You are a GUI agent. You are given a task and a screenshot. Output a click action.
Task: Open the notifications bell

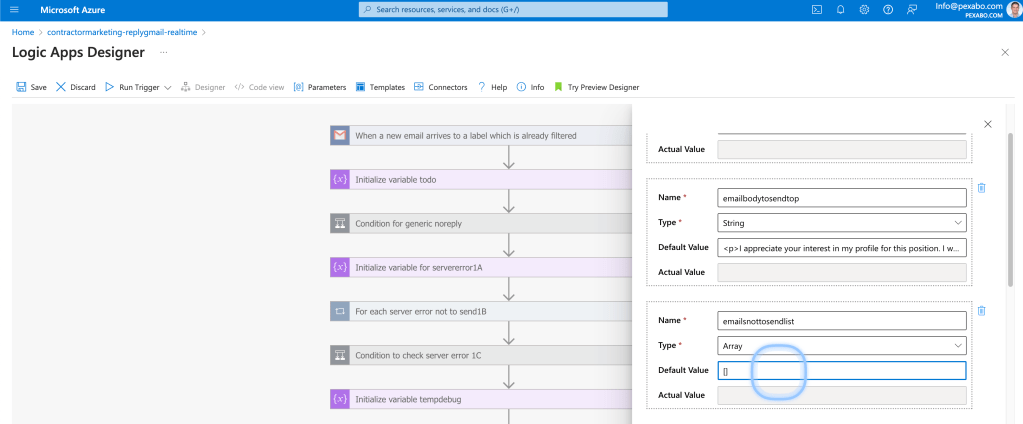[x=840, y=10]
